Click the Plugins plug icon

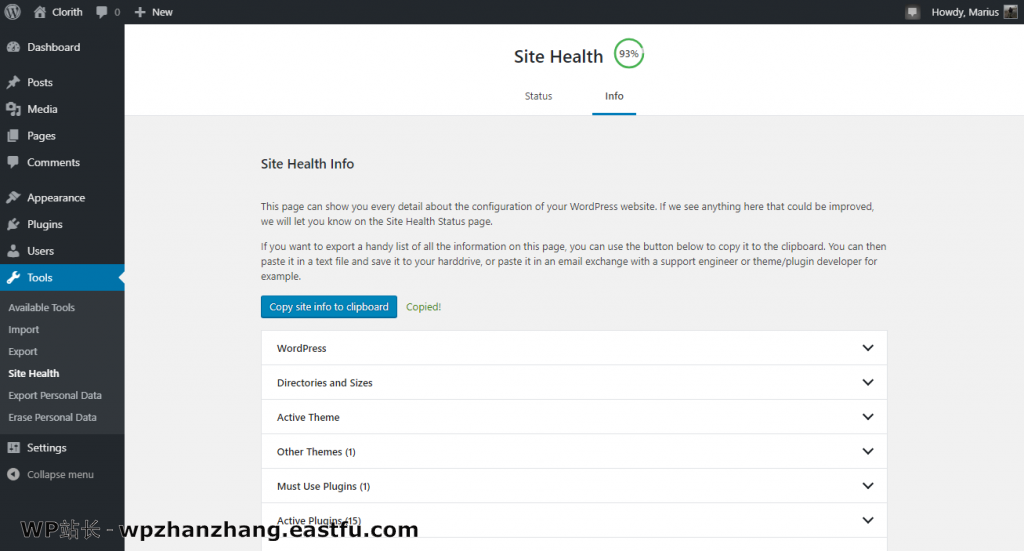pyautogui.click(x=13, y=224)
